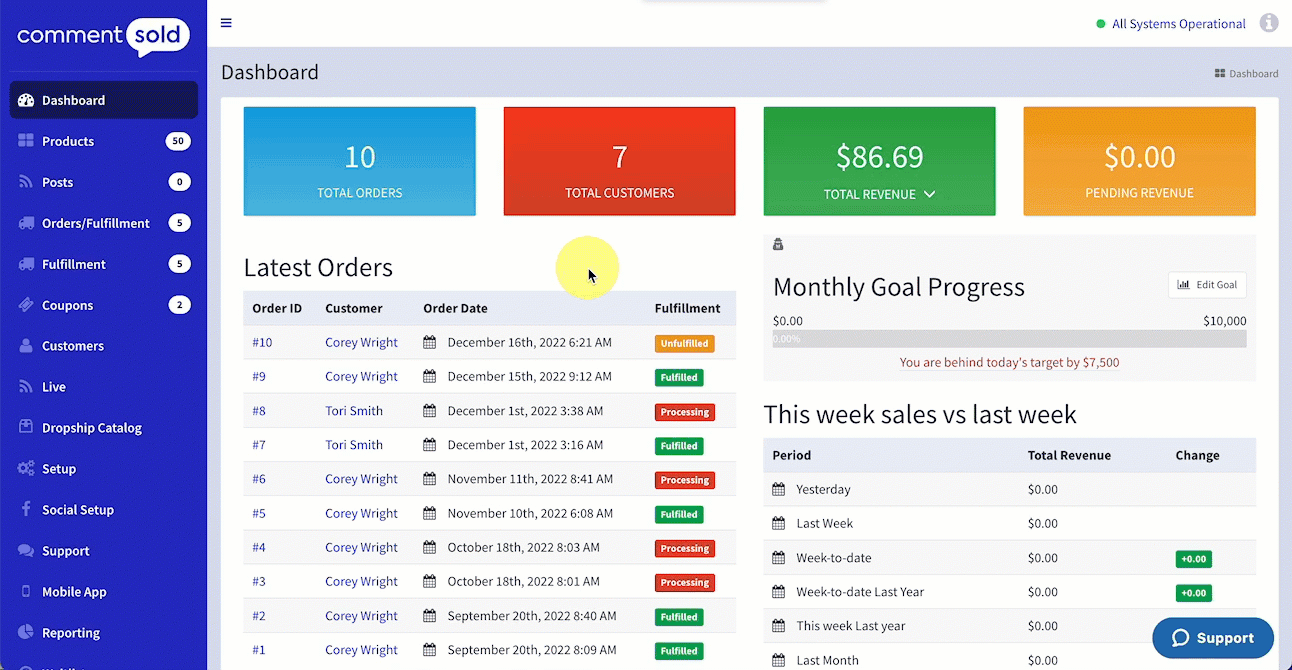The width and height of the screenshot is (1292, 670).
Task: Click the Total Orders blue card
Action: [x=360, y=161]
